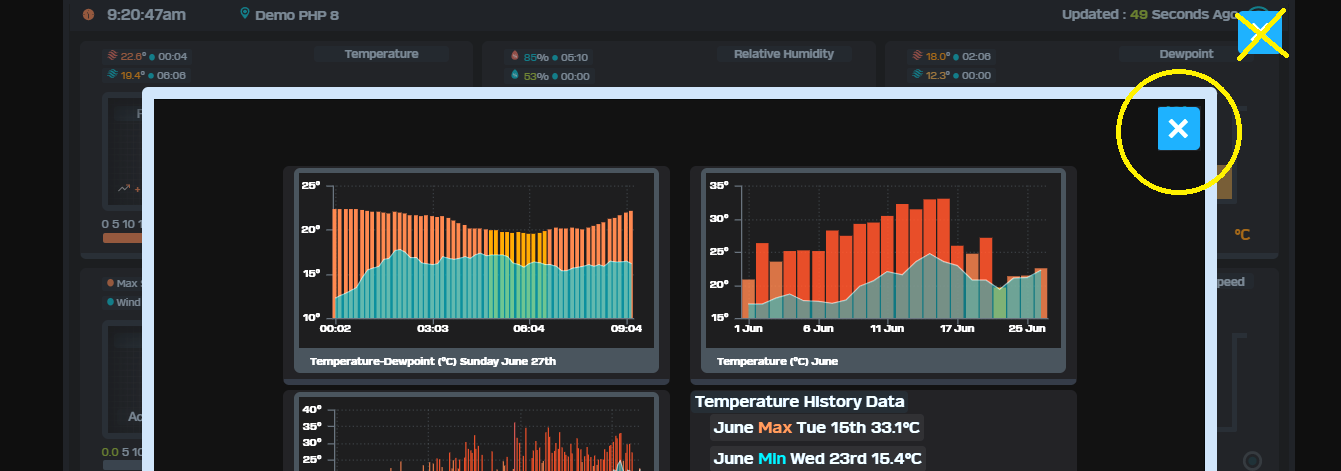Select the Temperature panel title

tap(382, 54)
